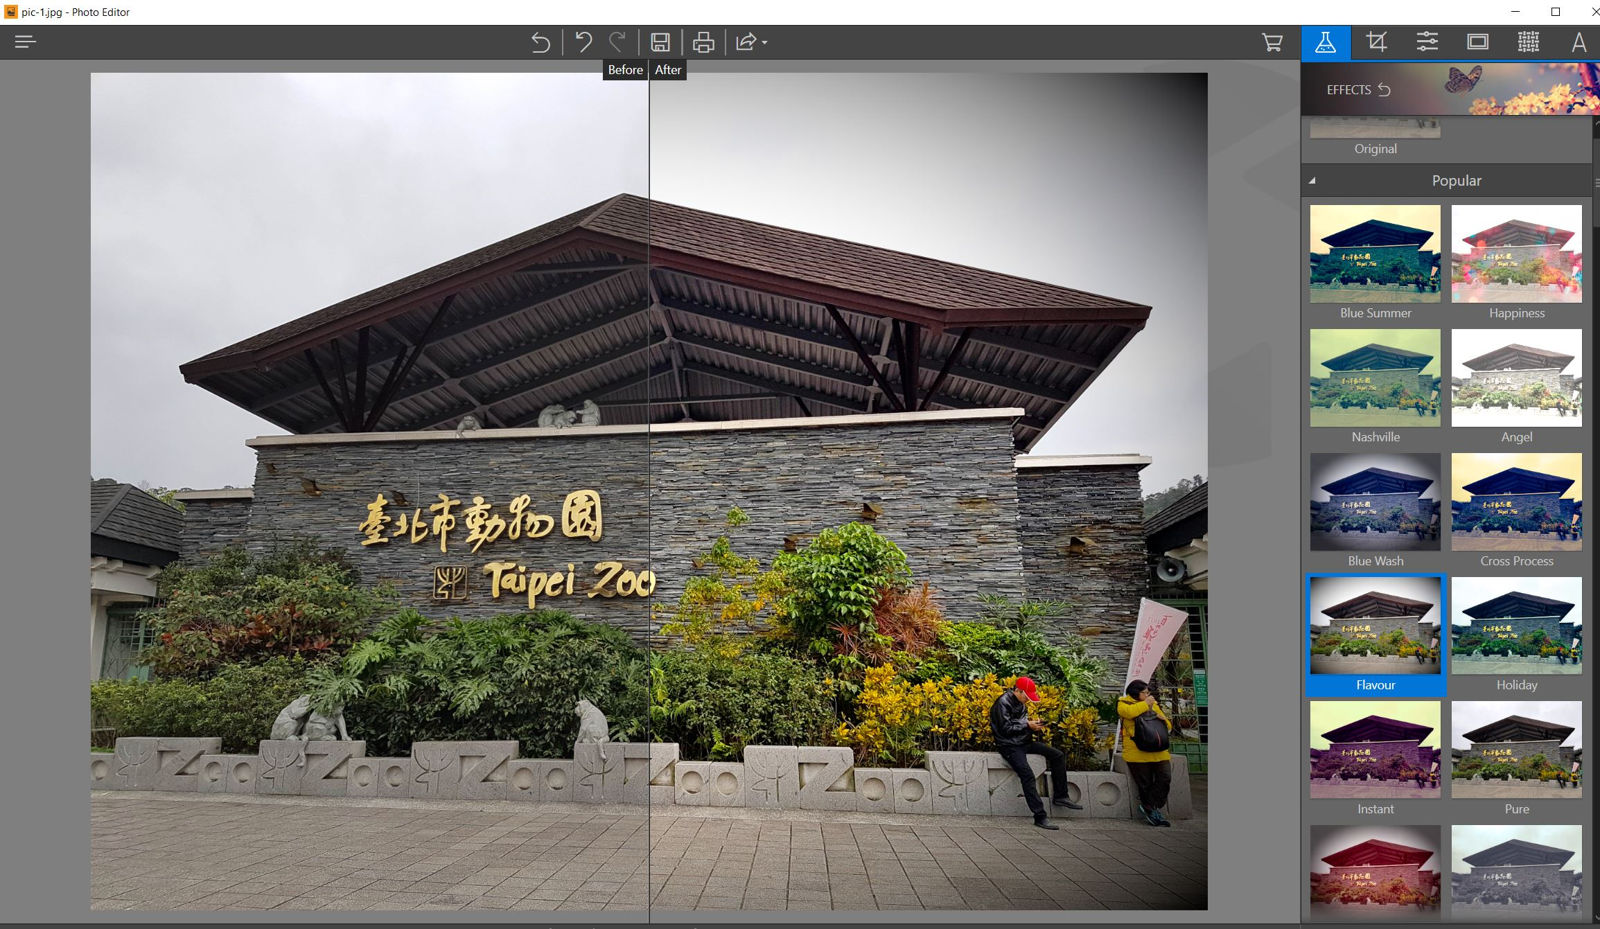Open the Adjustments sliders tab
The image size is (1600, 929).
click(x=1427, y=42)
